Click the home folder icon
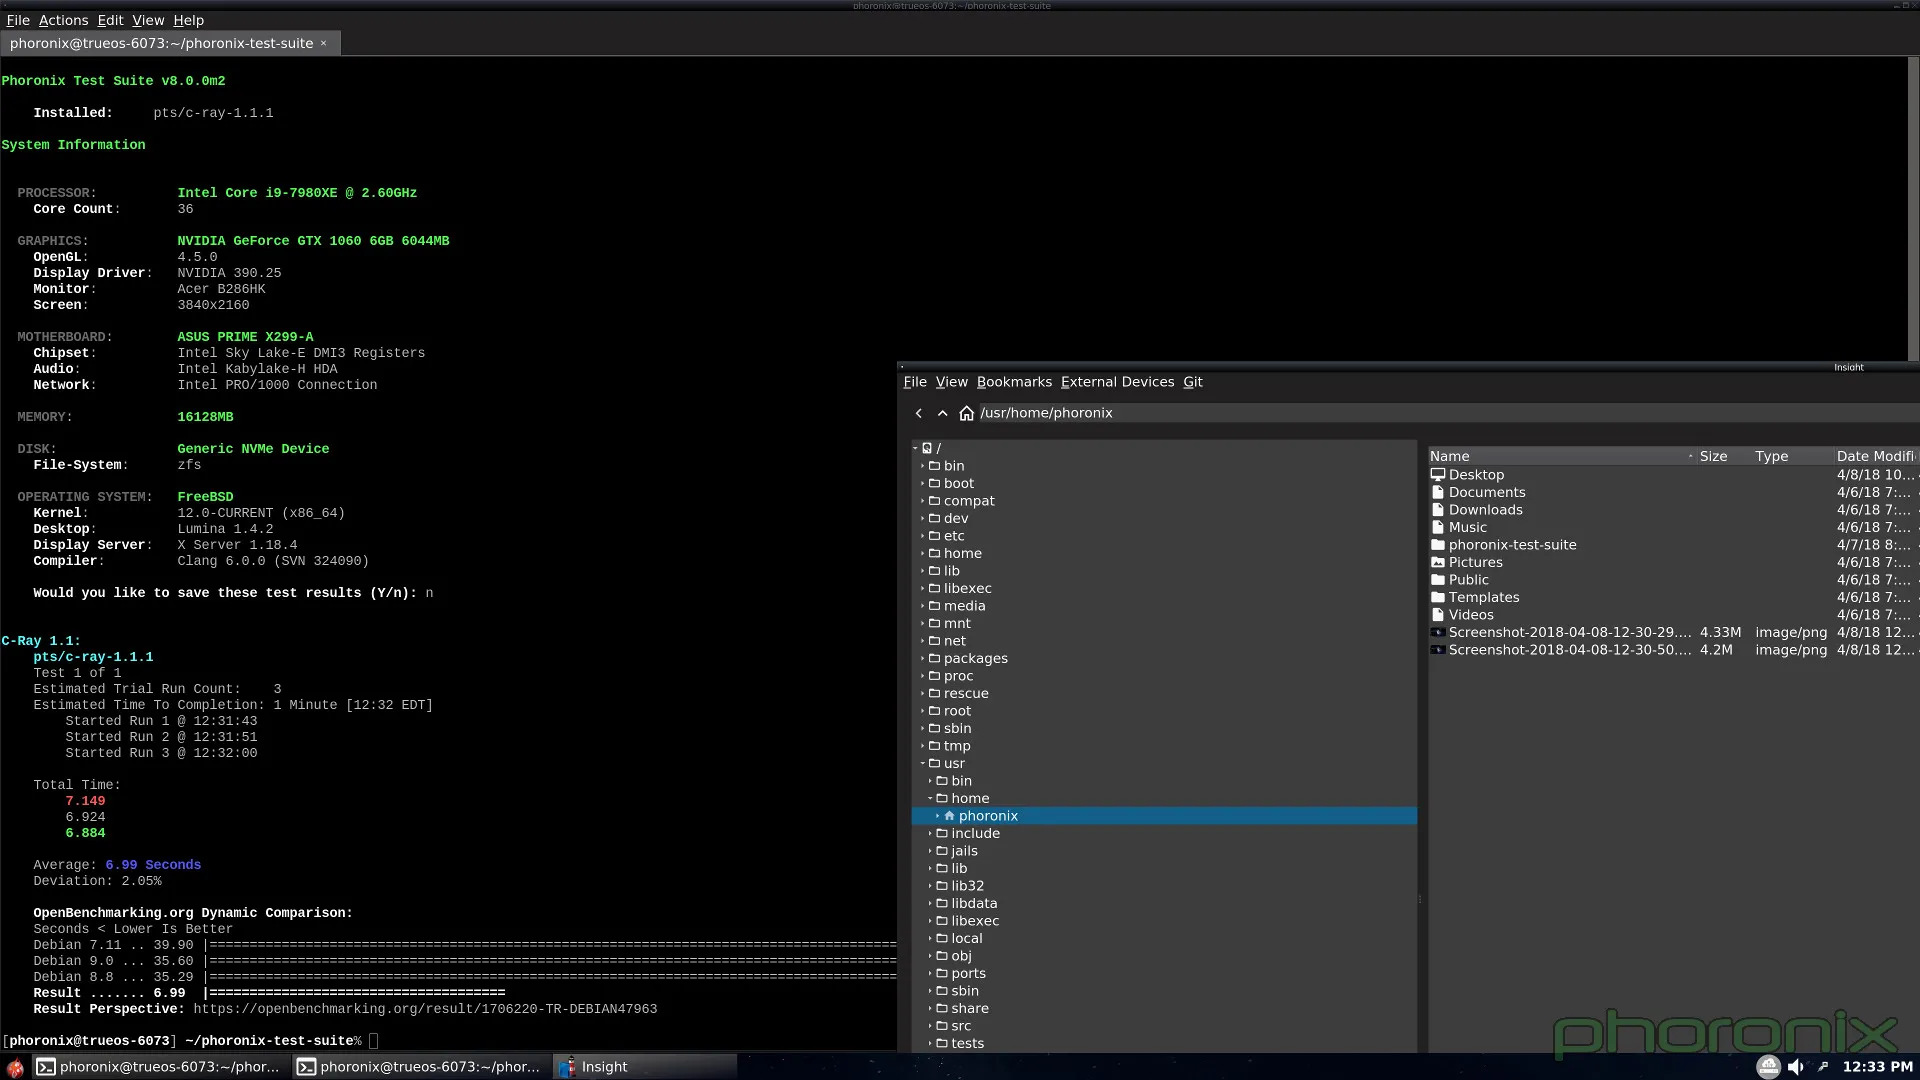 click(x=966, y=413)
